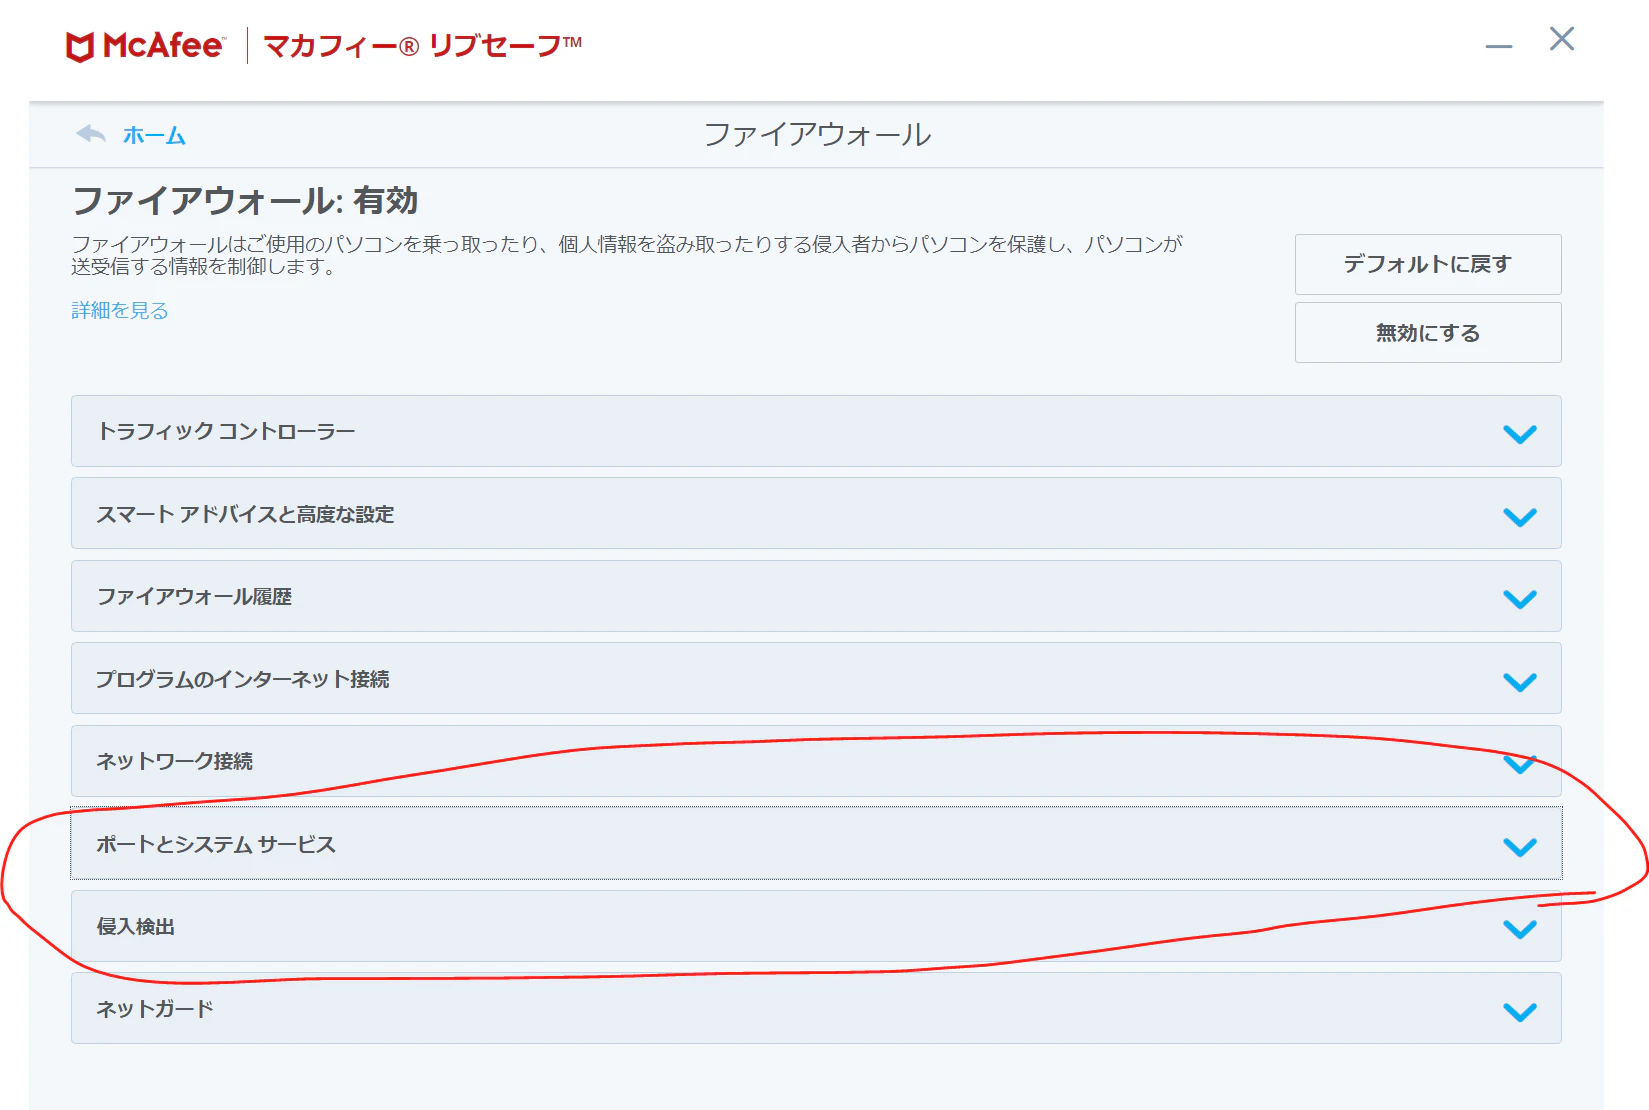Viewport: 1649px width, 1110px height.
Task: Expand スマート アドバイスと高度な設定 chevron
Action: [1519, 517]
